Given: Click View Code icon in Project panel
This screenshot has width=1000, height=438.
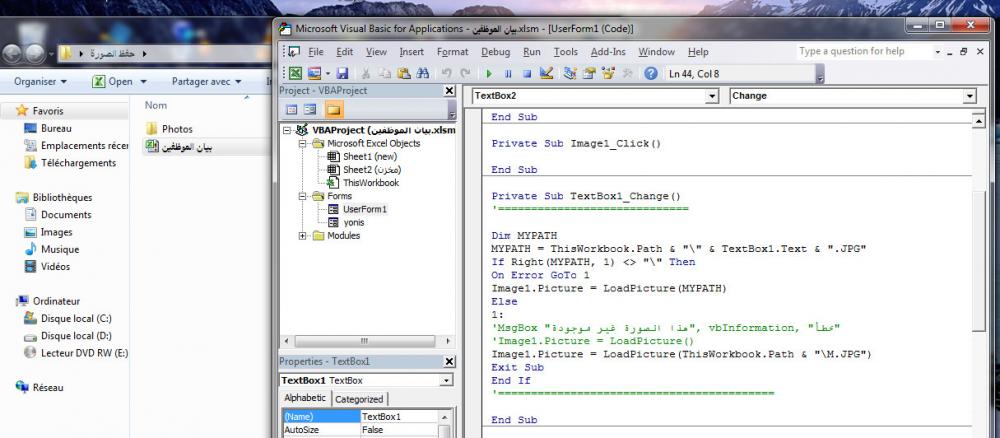Looking at the screenshot, I should [291, 110].
